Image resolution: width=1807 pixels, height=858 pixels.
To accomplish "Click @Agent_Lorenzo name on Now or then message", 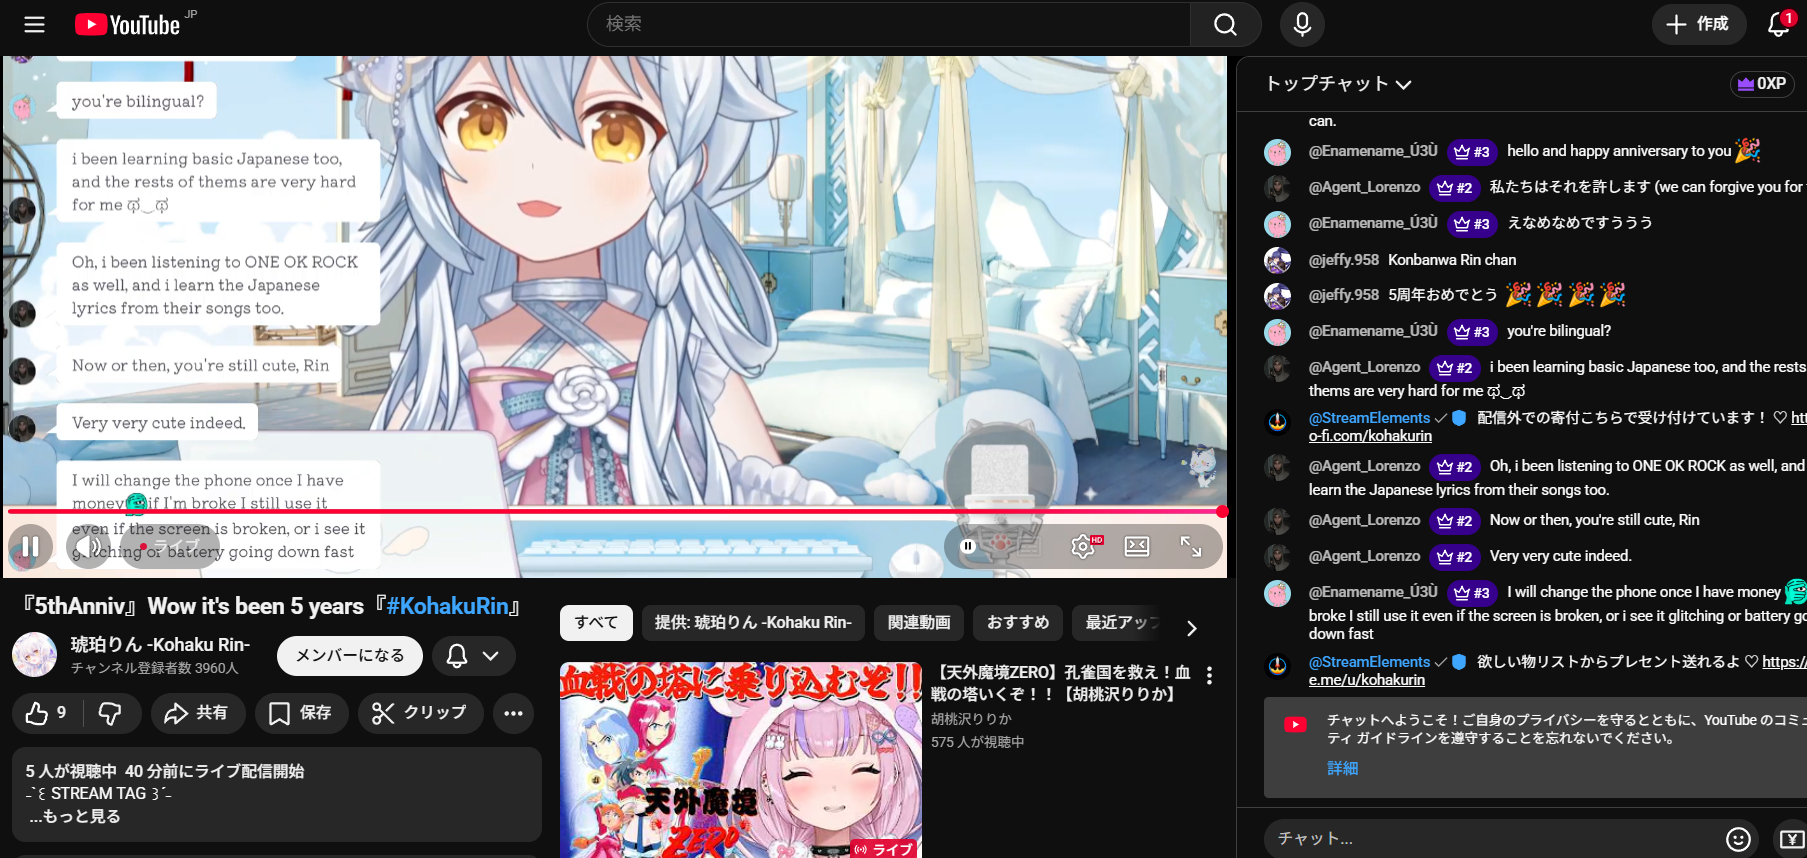I will click(1364, 520).
